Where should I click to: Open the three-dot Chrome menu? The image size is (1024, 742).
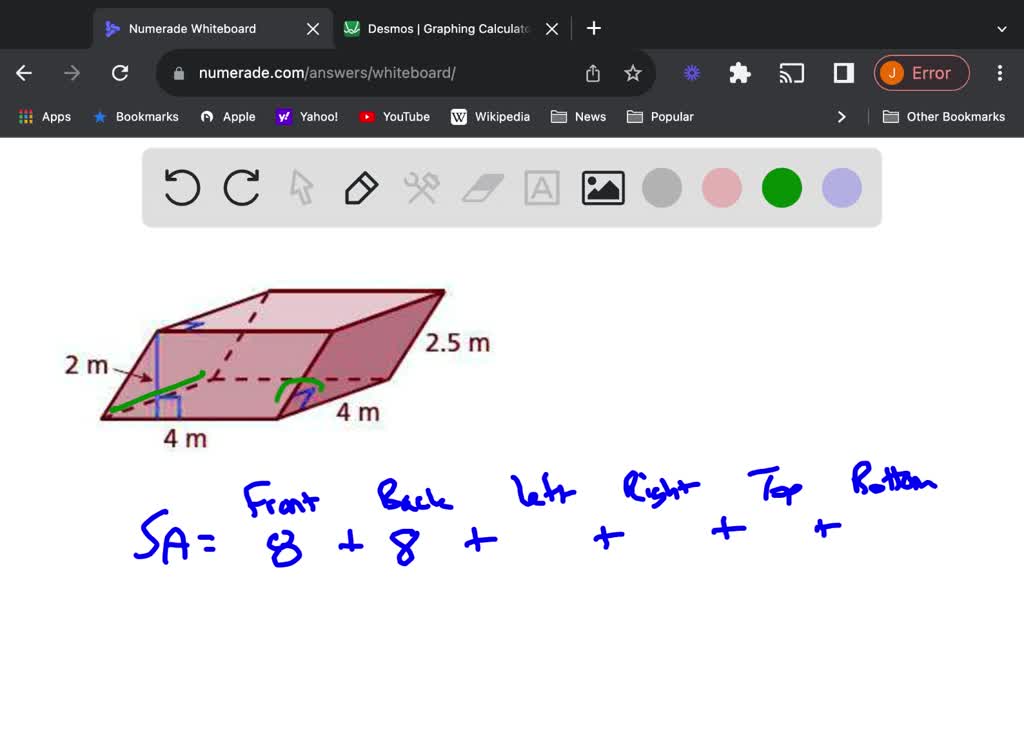999,72
